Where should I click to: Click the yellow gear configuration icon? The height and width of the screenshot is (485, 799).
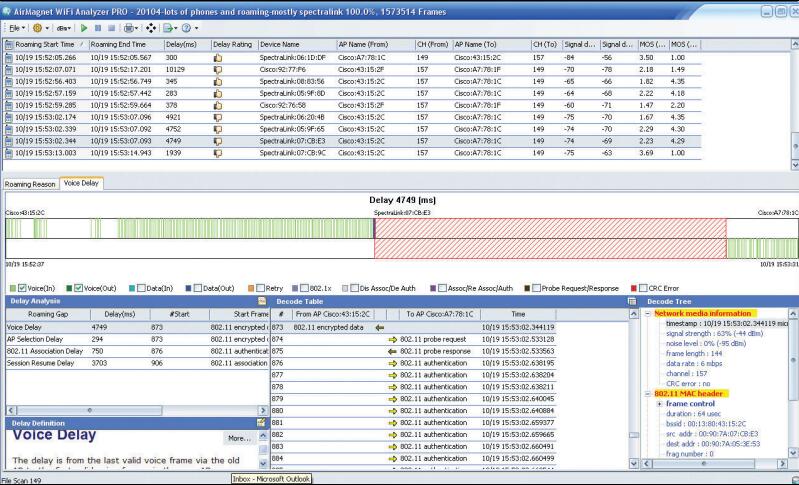coord(38,28)
